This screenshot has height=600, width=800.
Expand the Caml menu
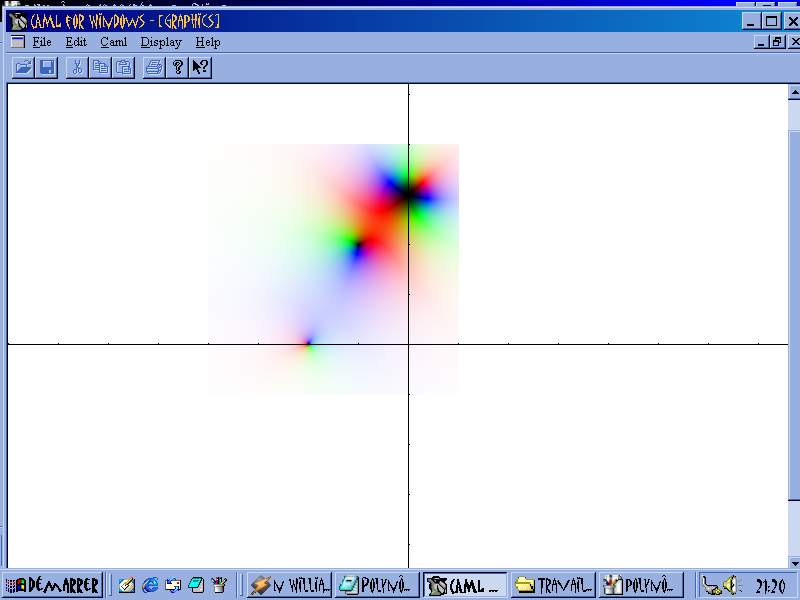click(113, 42)
